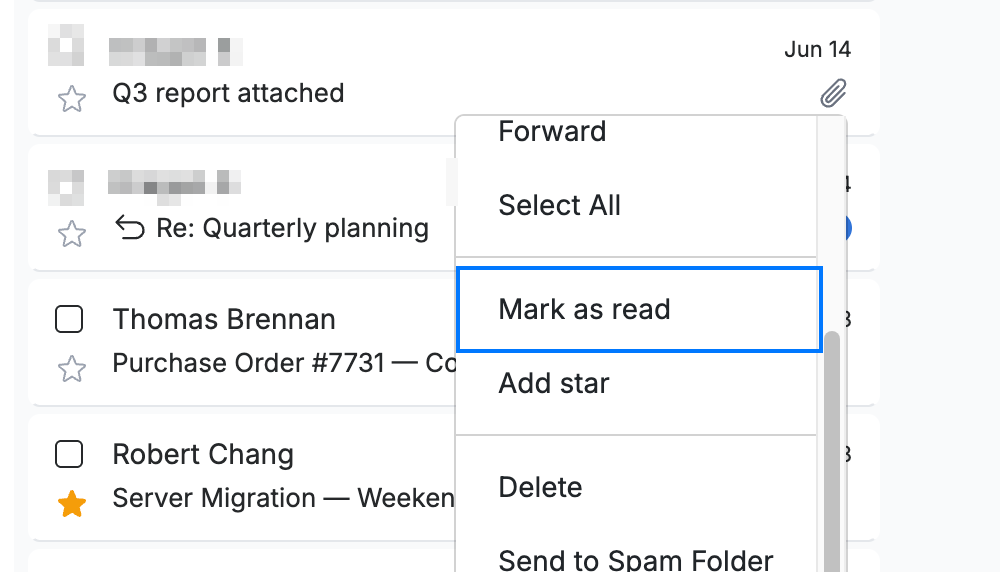Click the avatar on Q3 report email
The image size is (1000, 572).
(x=66, y=45)
